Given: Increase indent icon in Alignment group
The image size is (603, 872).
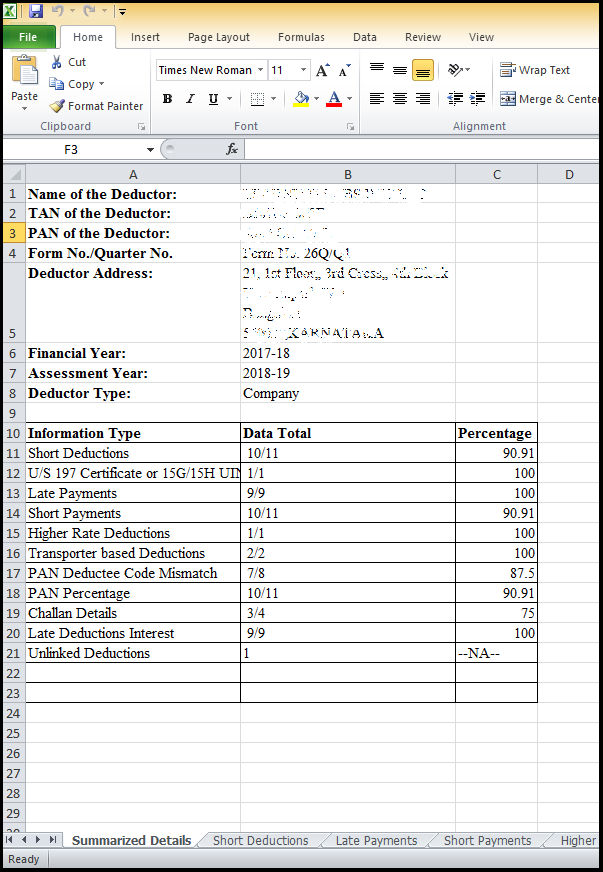Looking at the screenshot, I should [x=477, y=99].
